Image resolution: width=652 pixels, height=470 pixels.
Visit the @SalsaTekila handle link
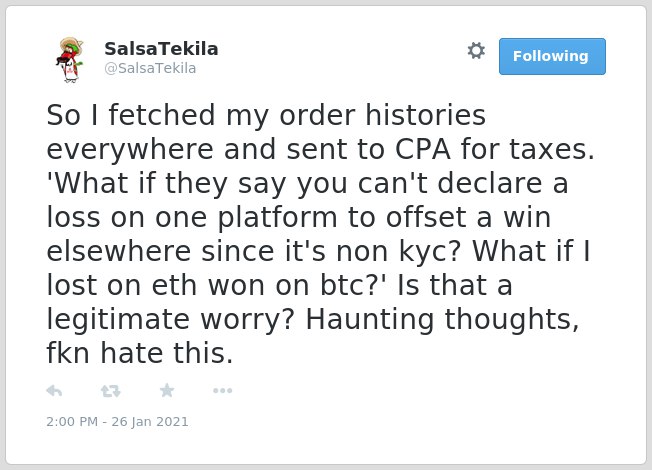[150, 68]
